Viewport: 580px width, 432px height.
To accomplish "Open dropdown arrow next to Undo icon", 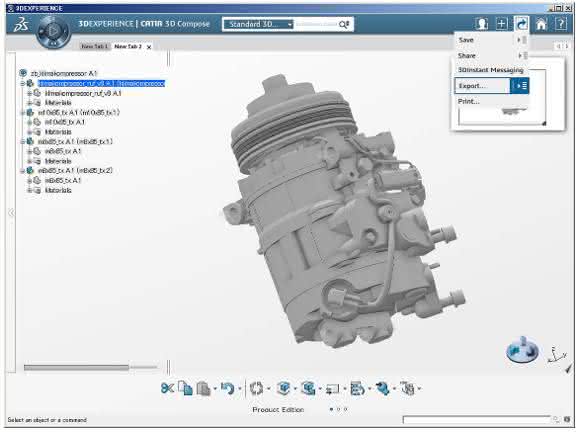I will point(240,388).
